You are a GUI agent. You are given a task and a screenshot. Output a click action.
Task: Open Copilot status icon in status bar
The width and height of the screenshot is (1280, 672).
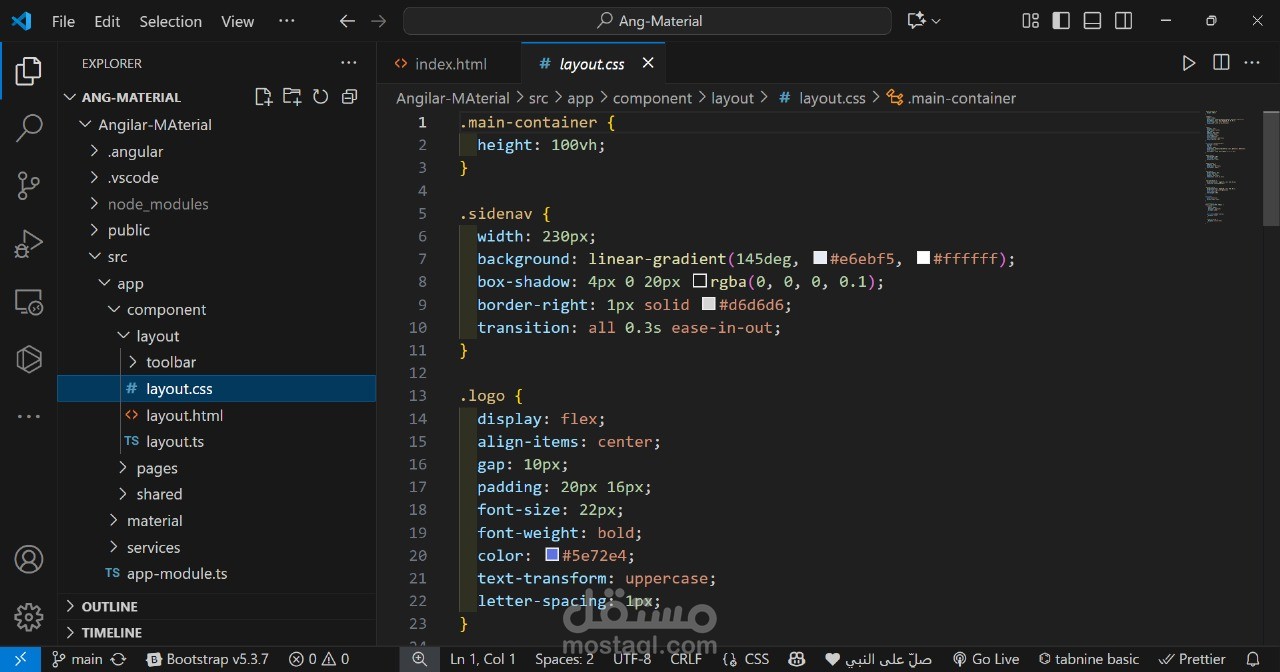tap(796, 659)
